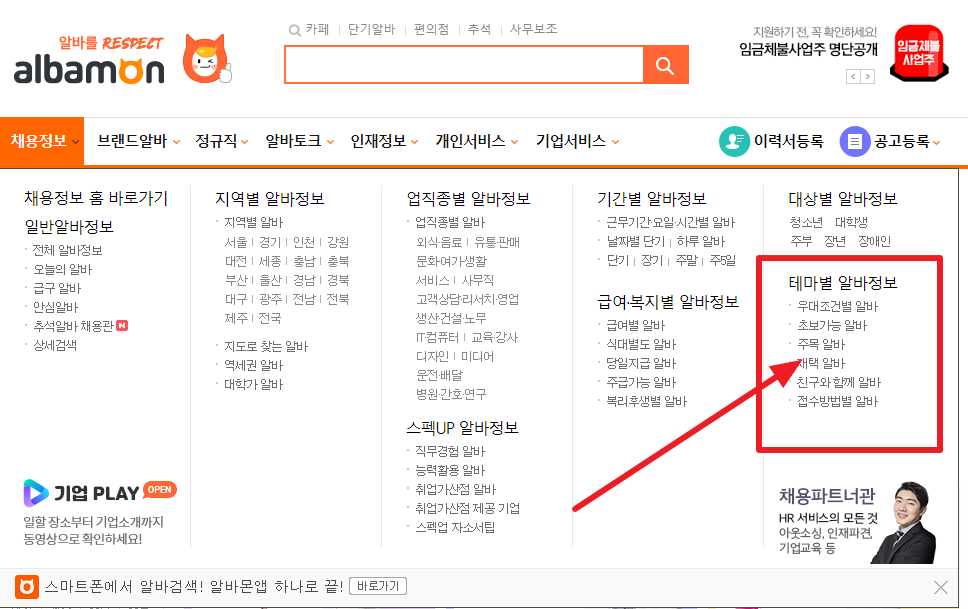Select 서울 region link
The width and height of the screenshot is (968, 609).
click(x=236, y=242)
